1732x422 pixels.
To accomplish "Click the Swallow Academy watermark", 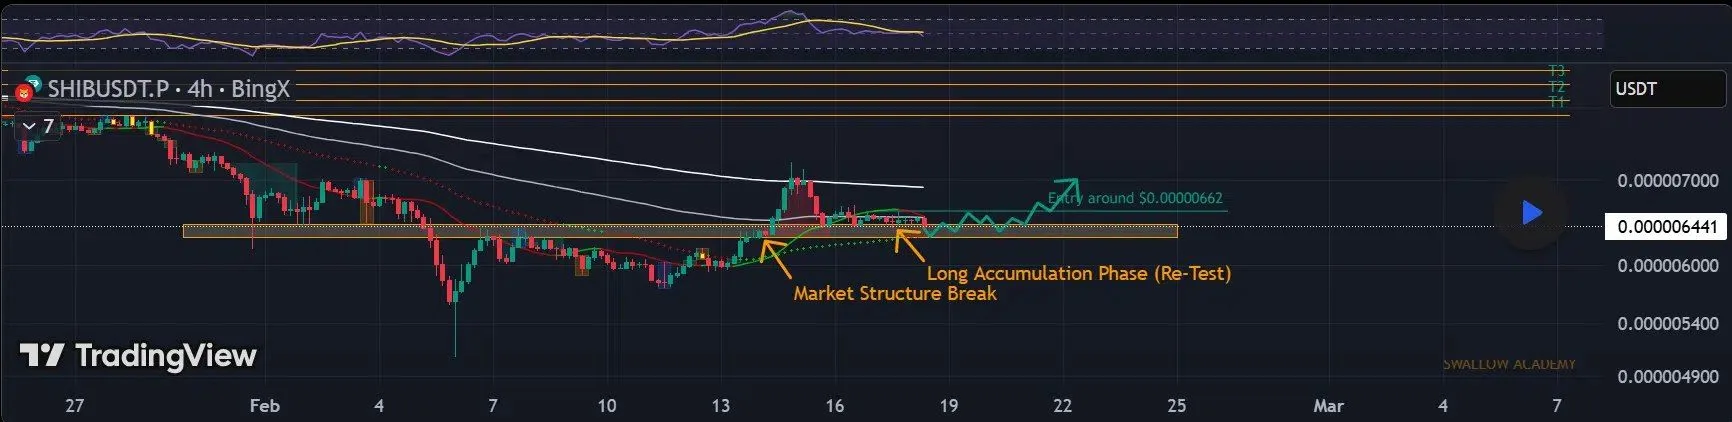I will [x=1508, y=364].
